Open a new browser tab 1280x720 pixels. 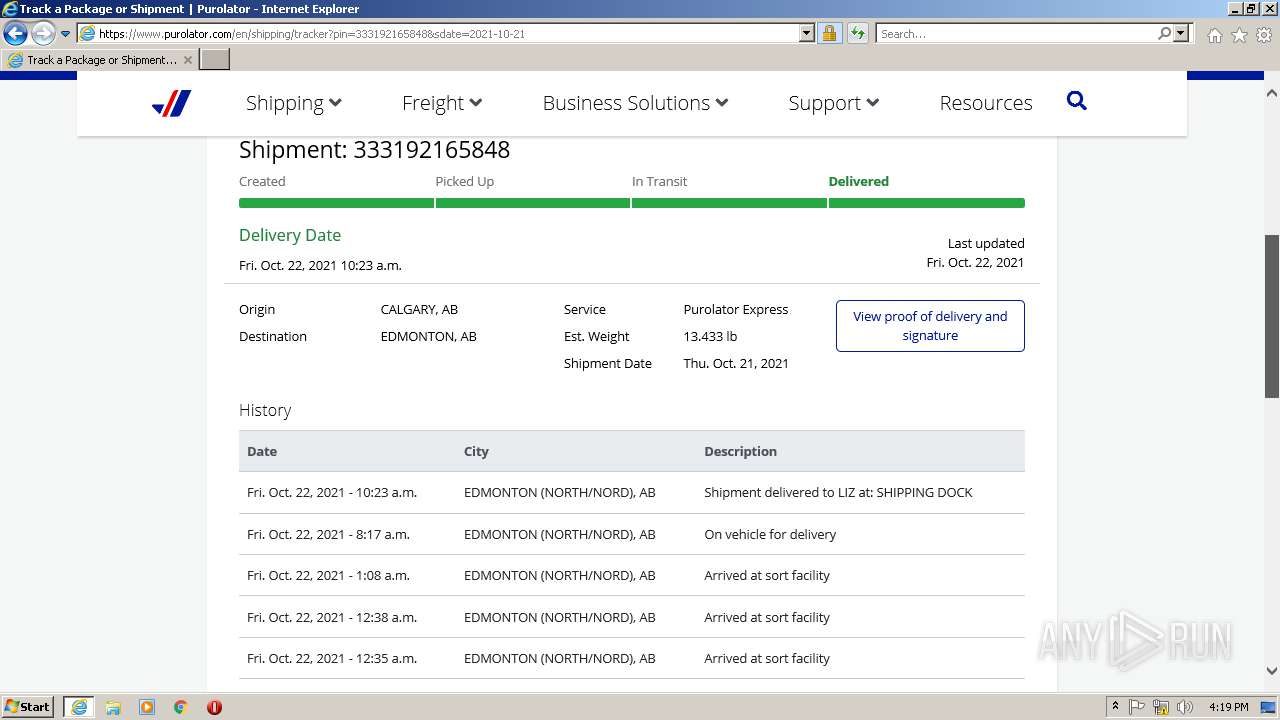tap(214, 60)
